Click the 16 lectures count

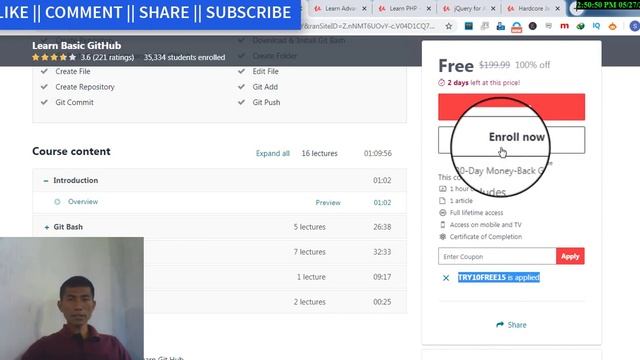point(320,153)
